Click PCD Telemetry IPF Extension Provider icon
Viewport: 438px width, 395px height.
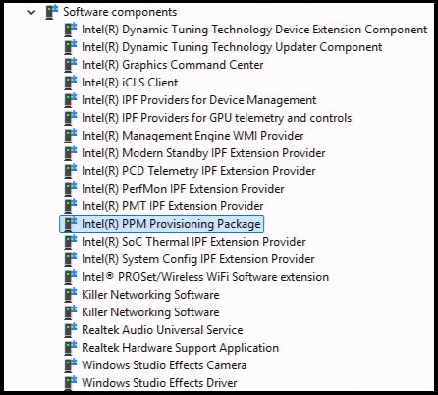click(x=71, y=171)
